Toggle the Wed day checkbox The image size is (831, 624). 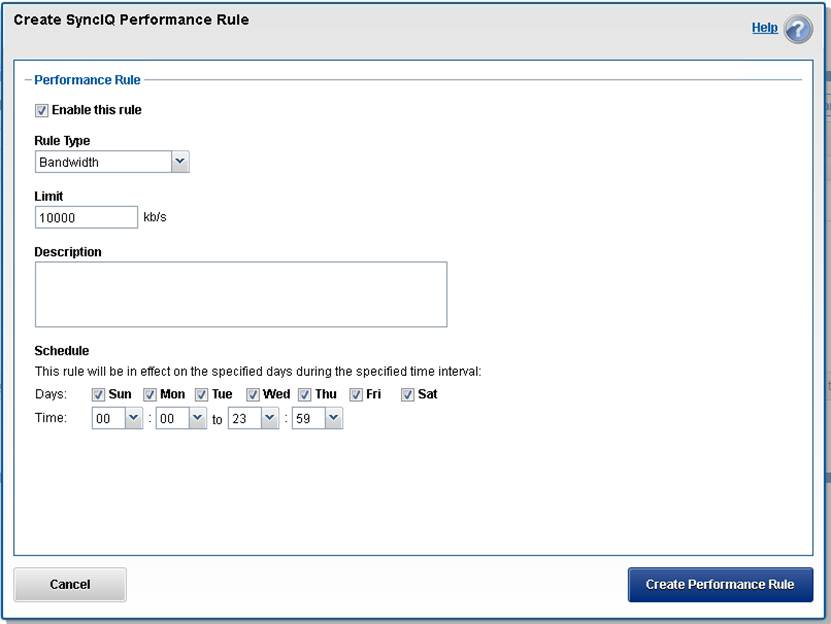coord(253,395)
